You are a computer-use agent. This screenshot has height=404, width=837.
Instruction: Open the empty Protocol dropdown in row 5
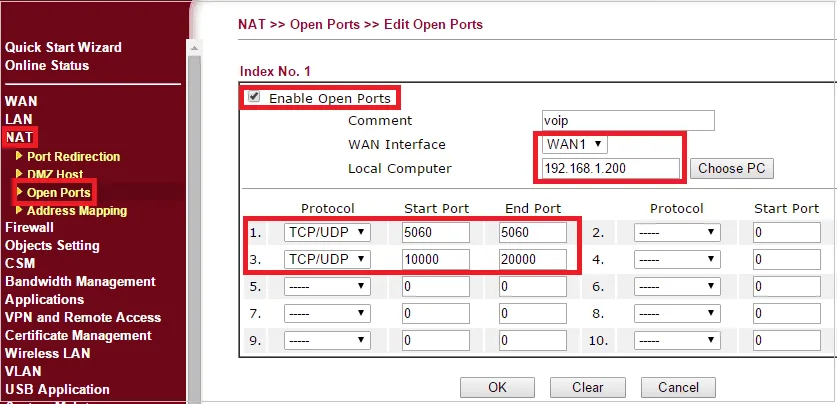pos(327,287)
